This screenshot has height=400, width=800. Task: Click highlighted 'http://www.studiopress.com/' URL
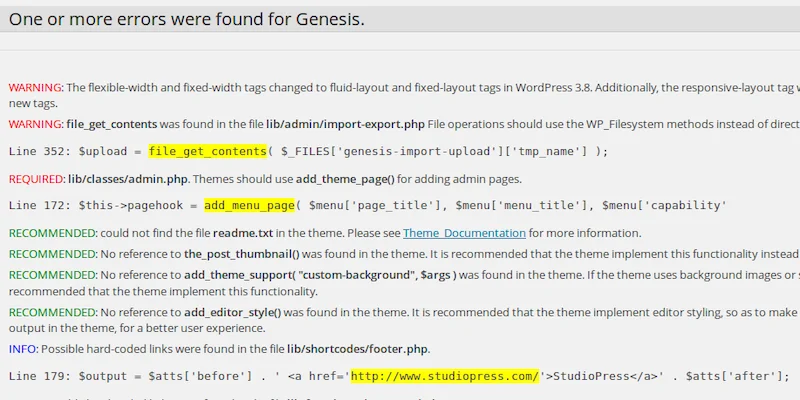(x=445, y=377)
